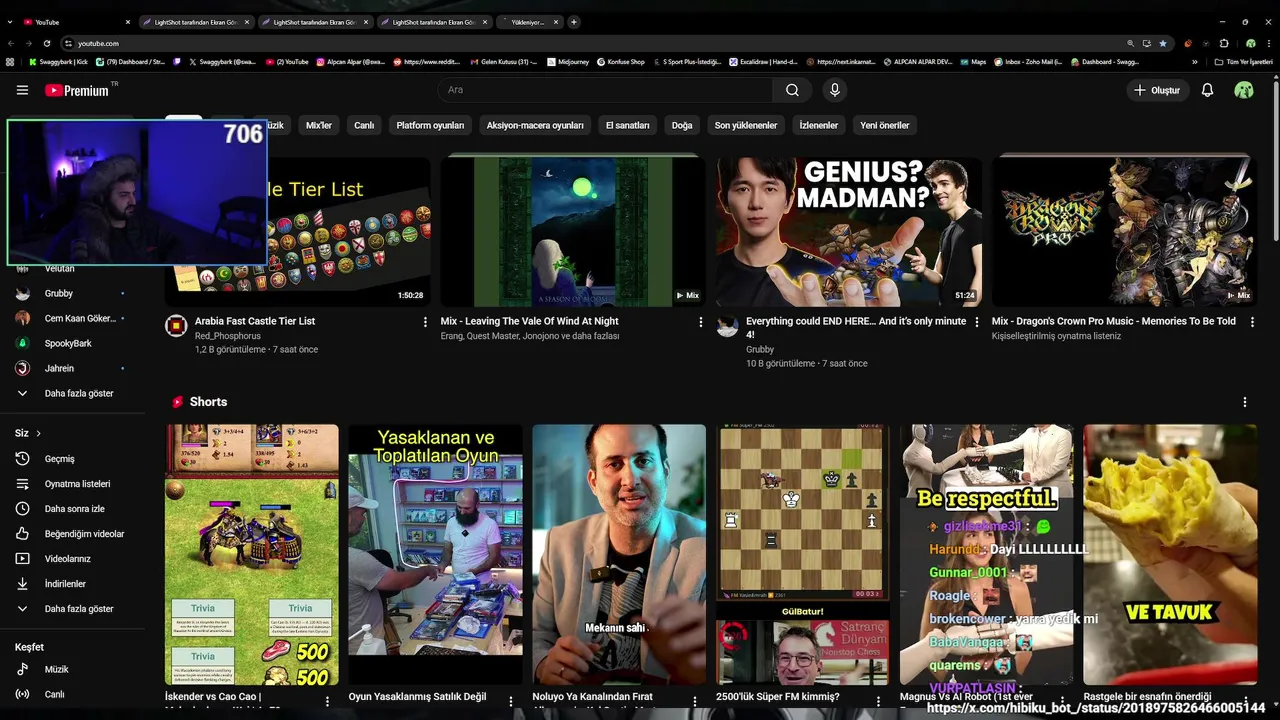Screen dimensions: 1280x720
Task: Start voice search with the microphone icon
Action: 835,90
